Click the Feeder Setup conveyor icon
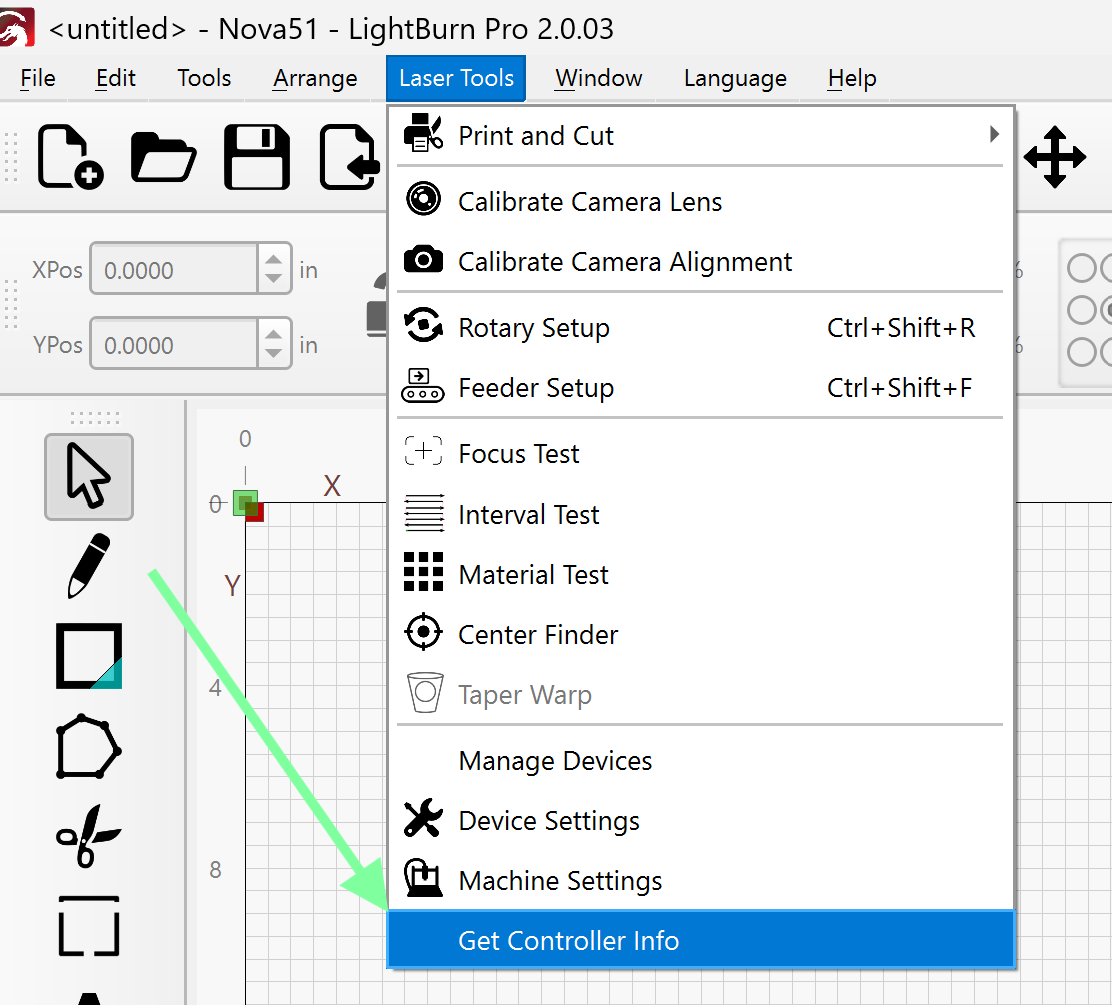 click(x=423, y=386)
